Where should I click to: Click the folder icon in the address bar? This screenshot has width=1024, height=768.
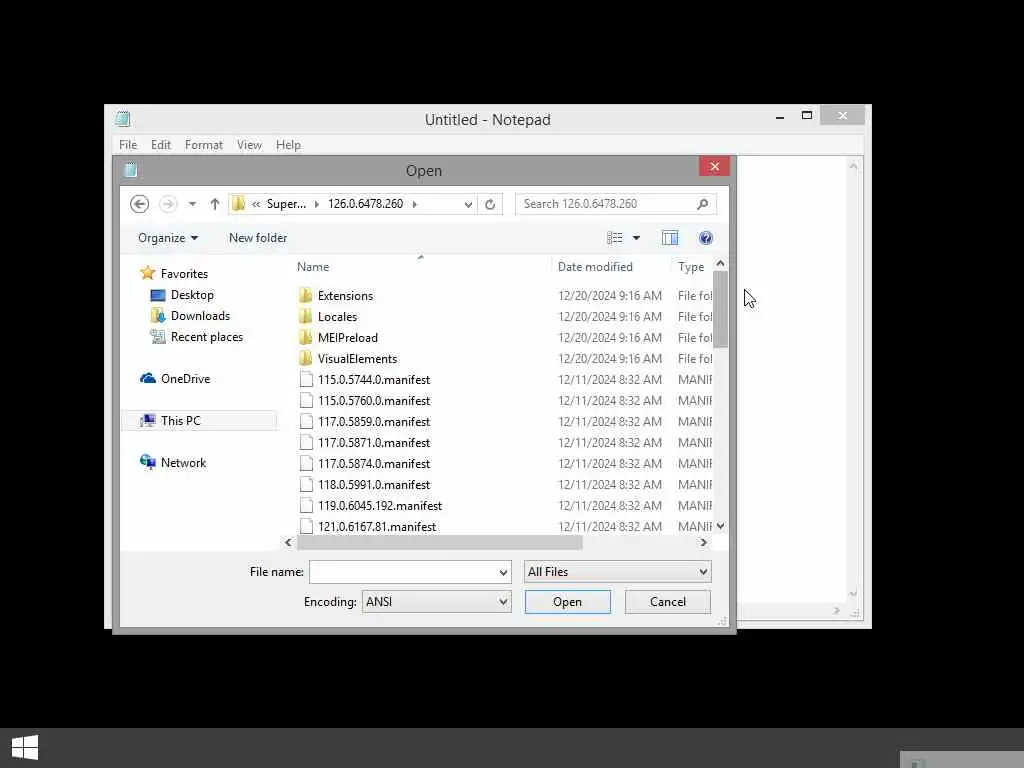239,204
